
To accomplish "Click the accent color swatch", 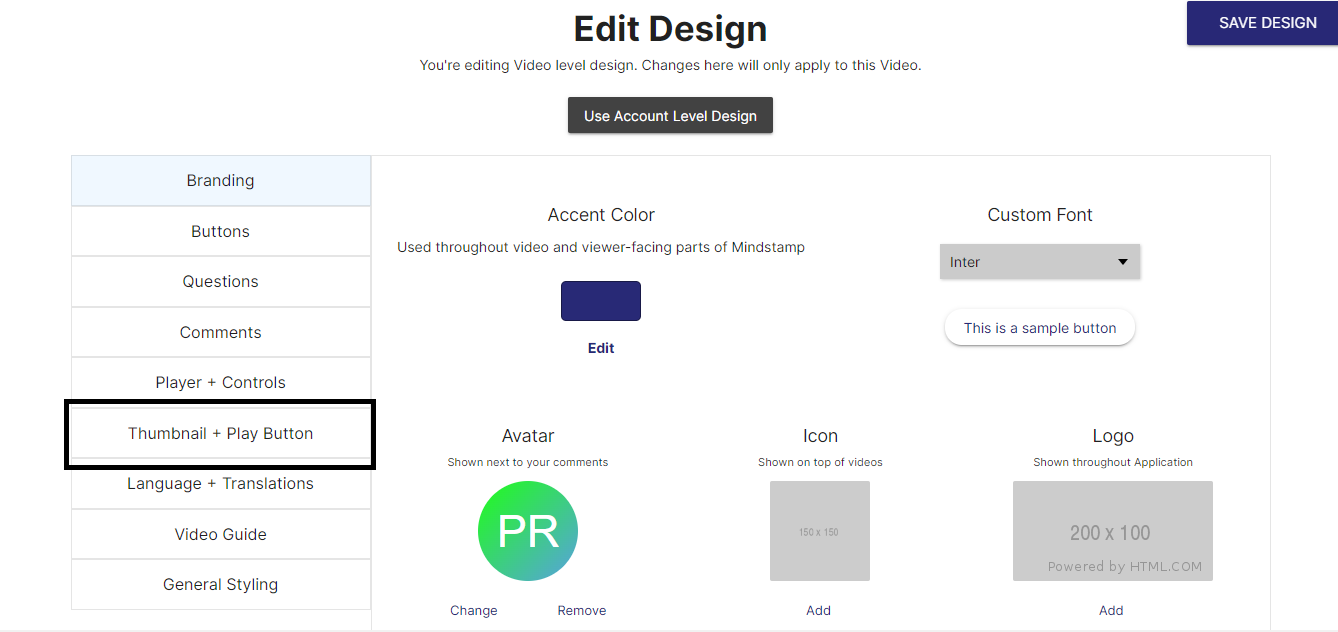I will (601, 301).
